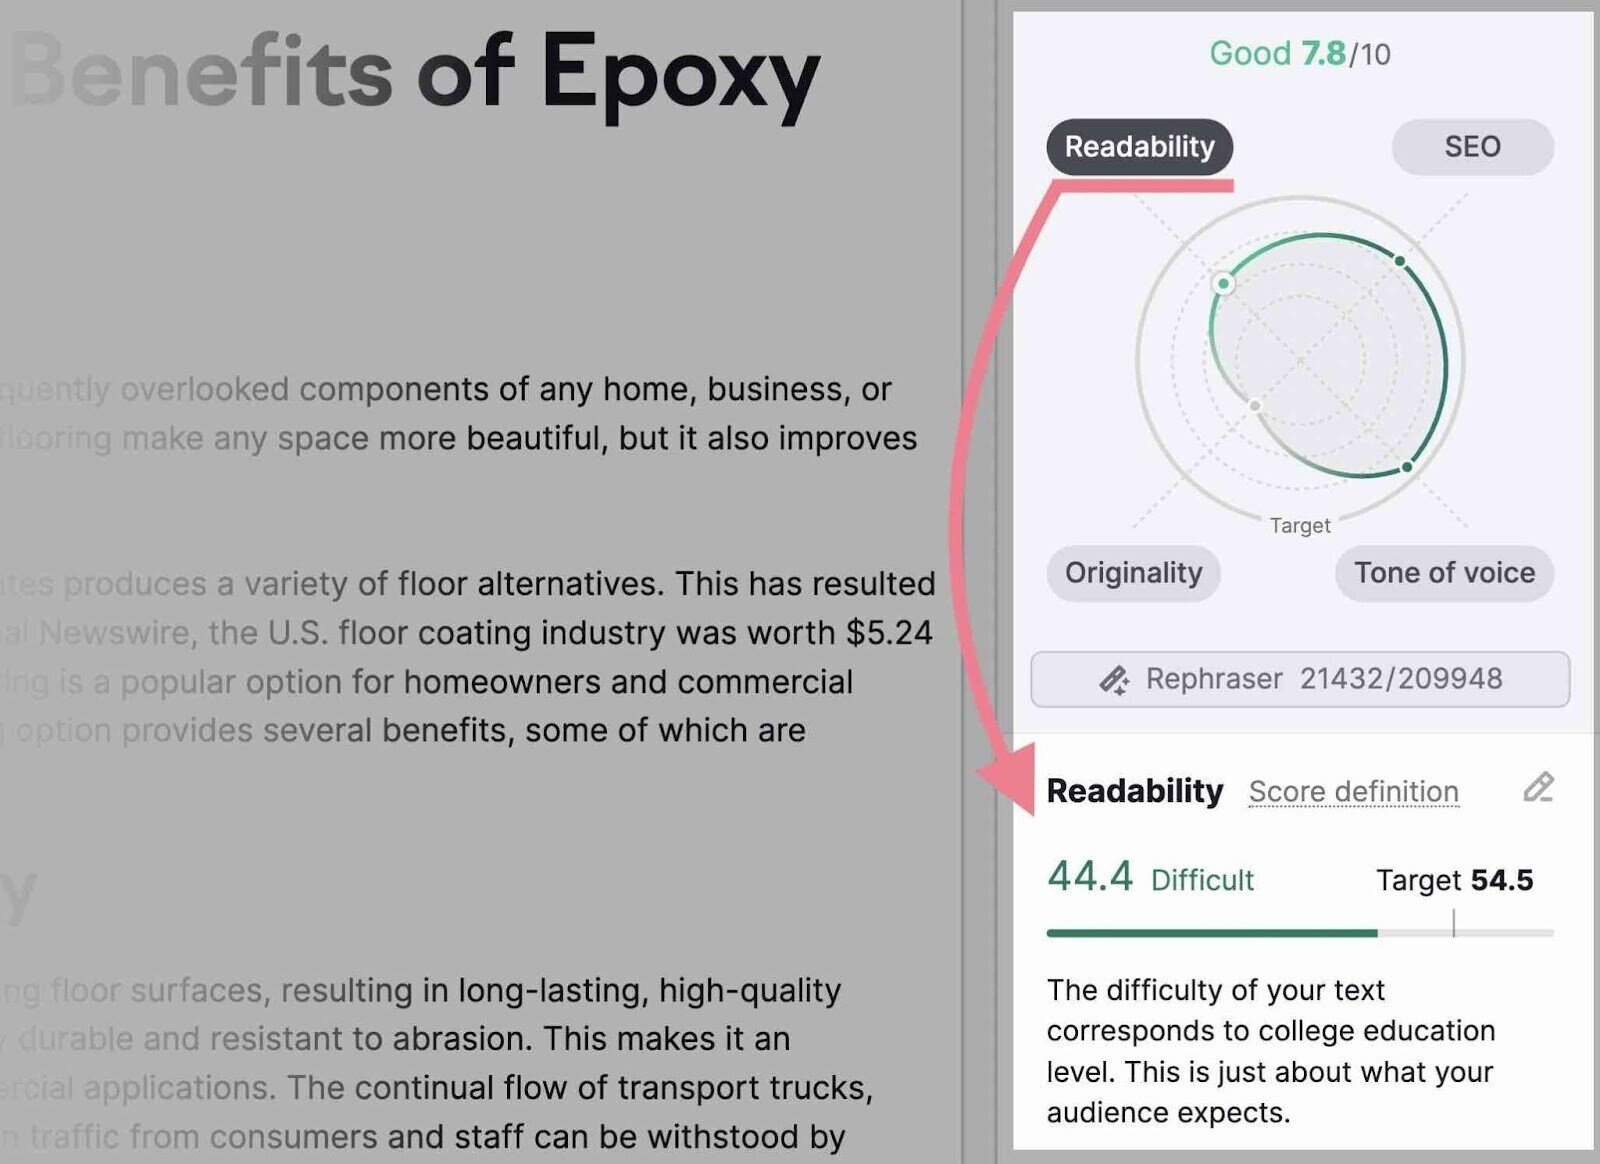
Task: Click the highlighted Readability dot on the radar chart
Action: (1223, 284)
